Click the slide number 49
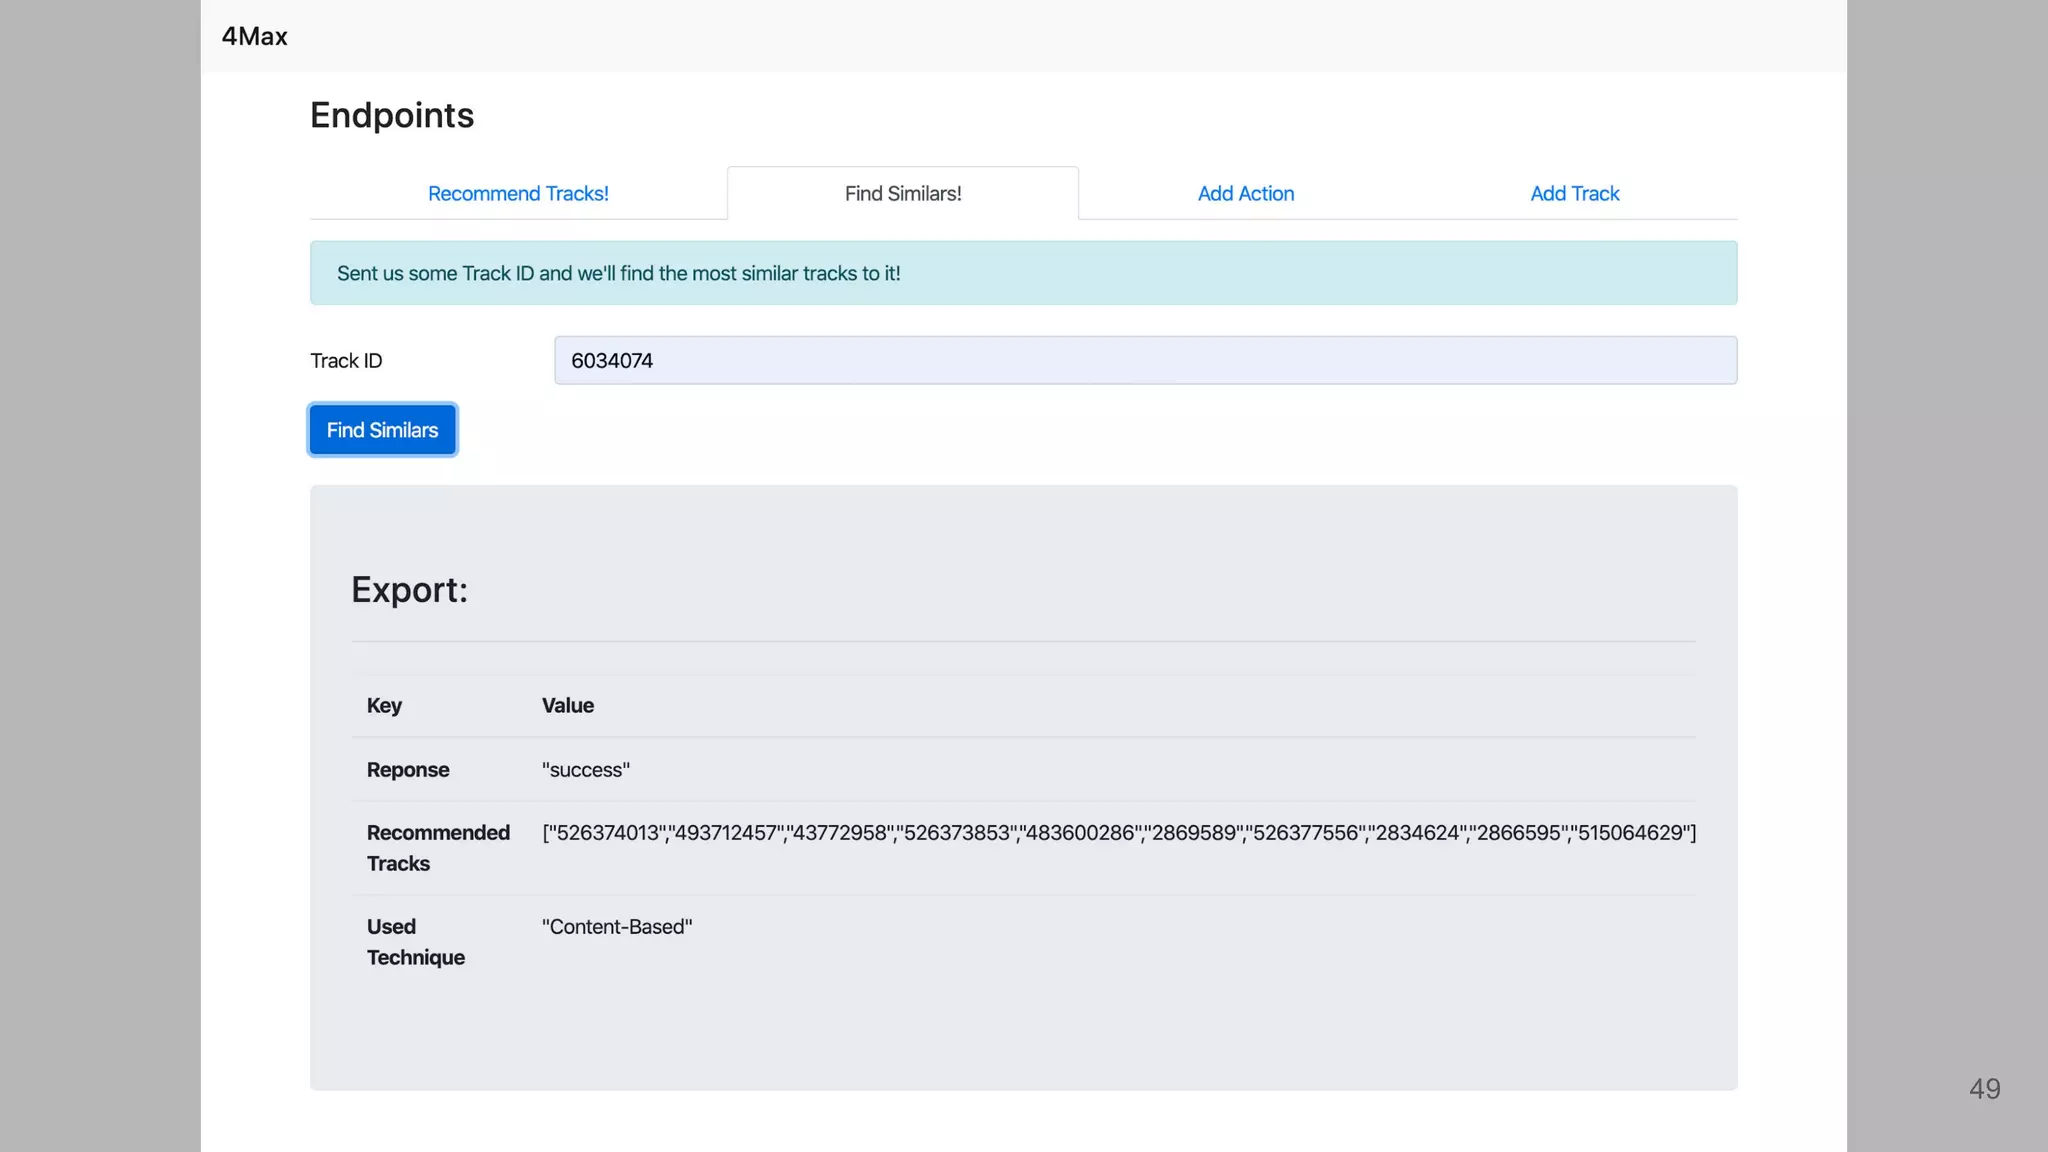This screenshot has width=2048, height=1152. [1984, 1088]
